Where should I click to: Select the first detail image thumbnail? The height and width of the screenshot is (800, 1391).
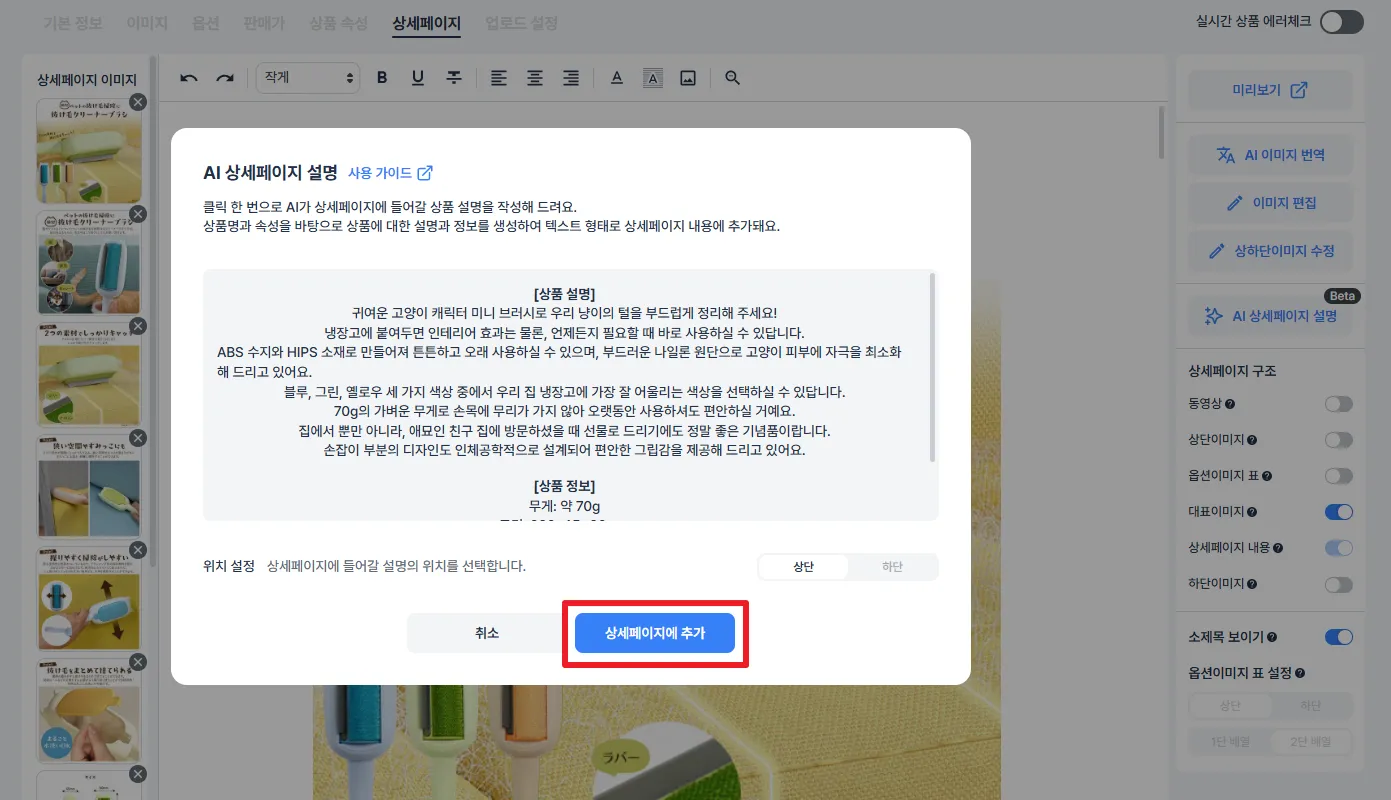88,151
